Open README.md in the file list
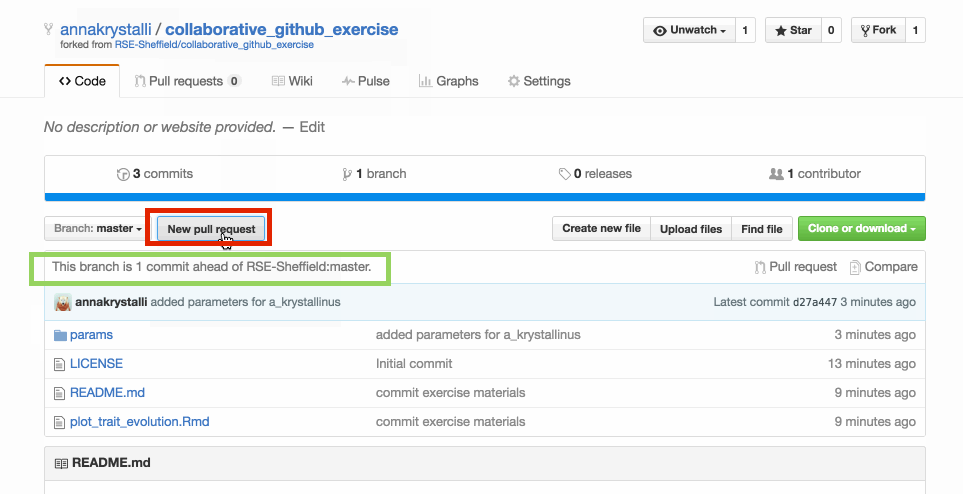Screen dimensions: 963x494 coord(107,393)
